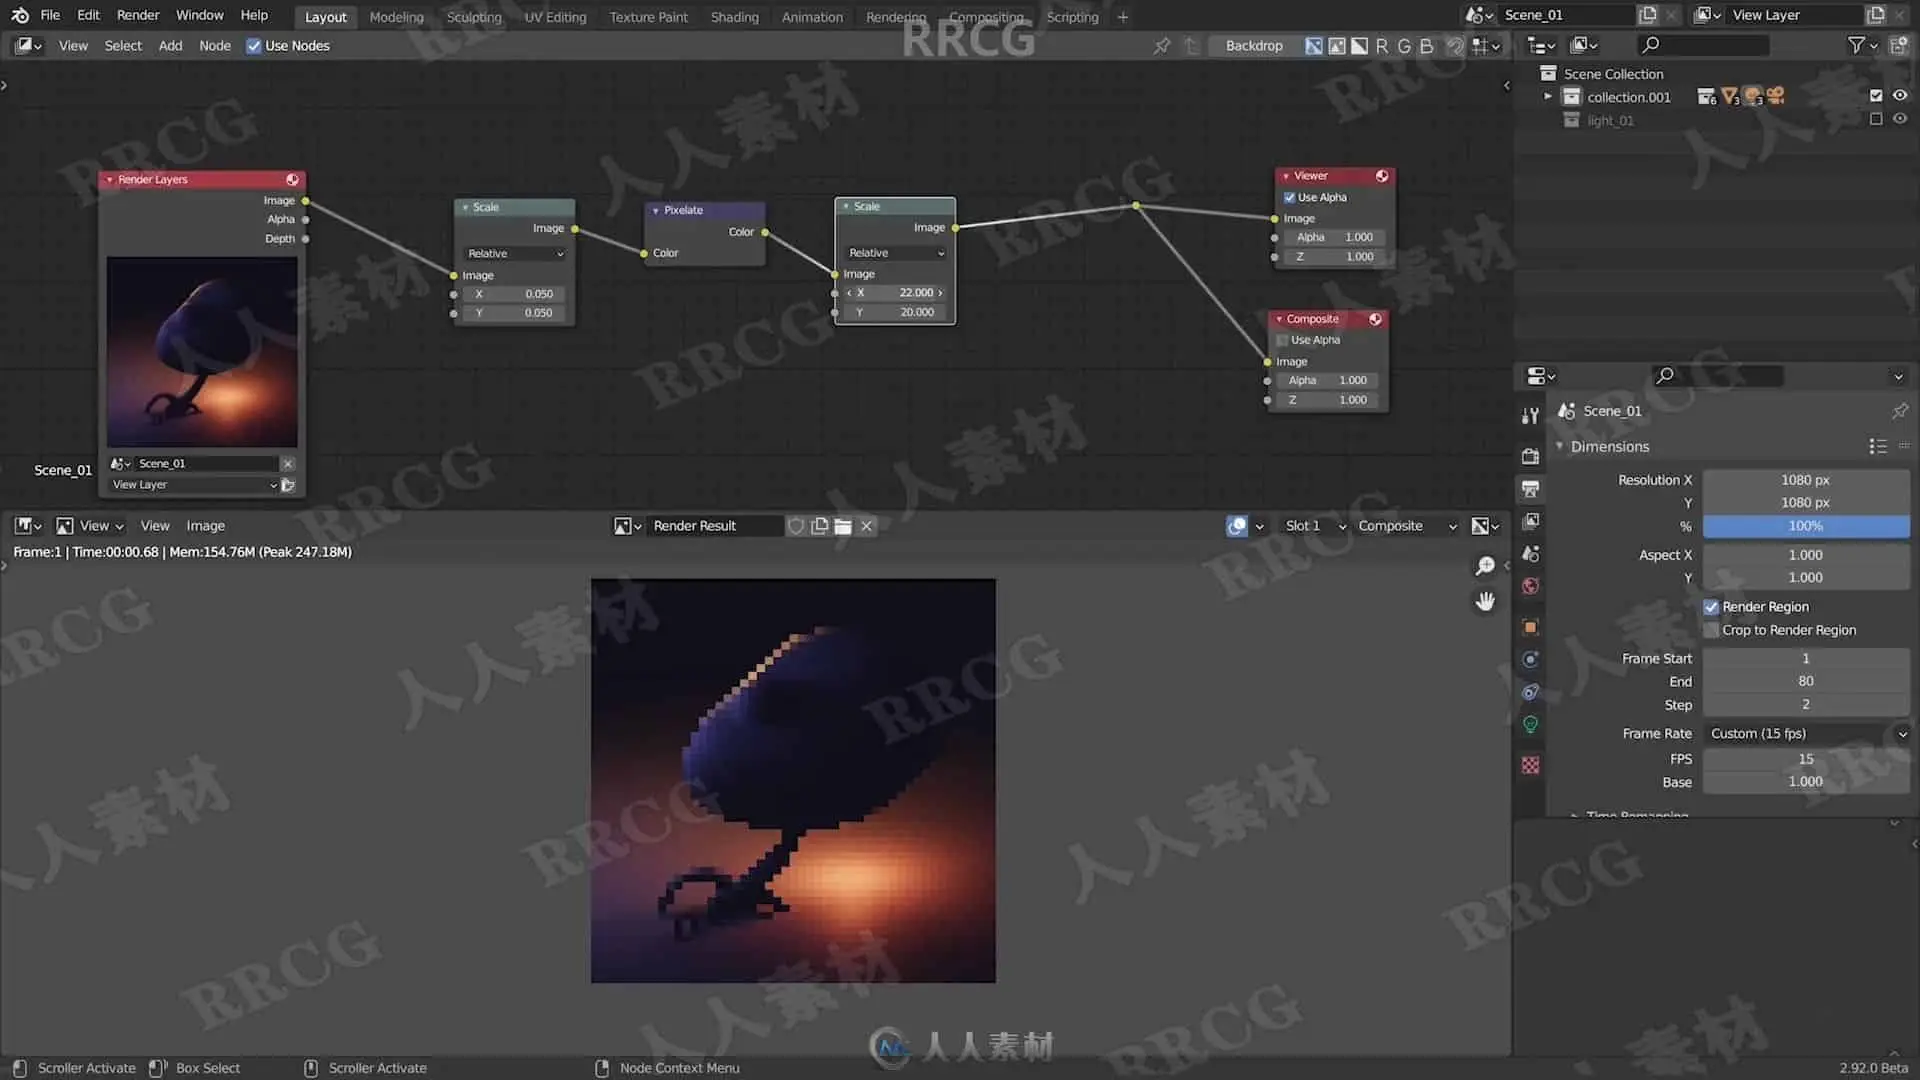Click the resolution percentage 100% slider

coord(1805,526)
